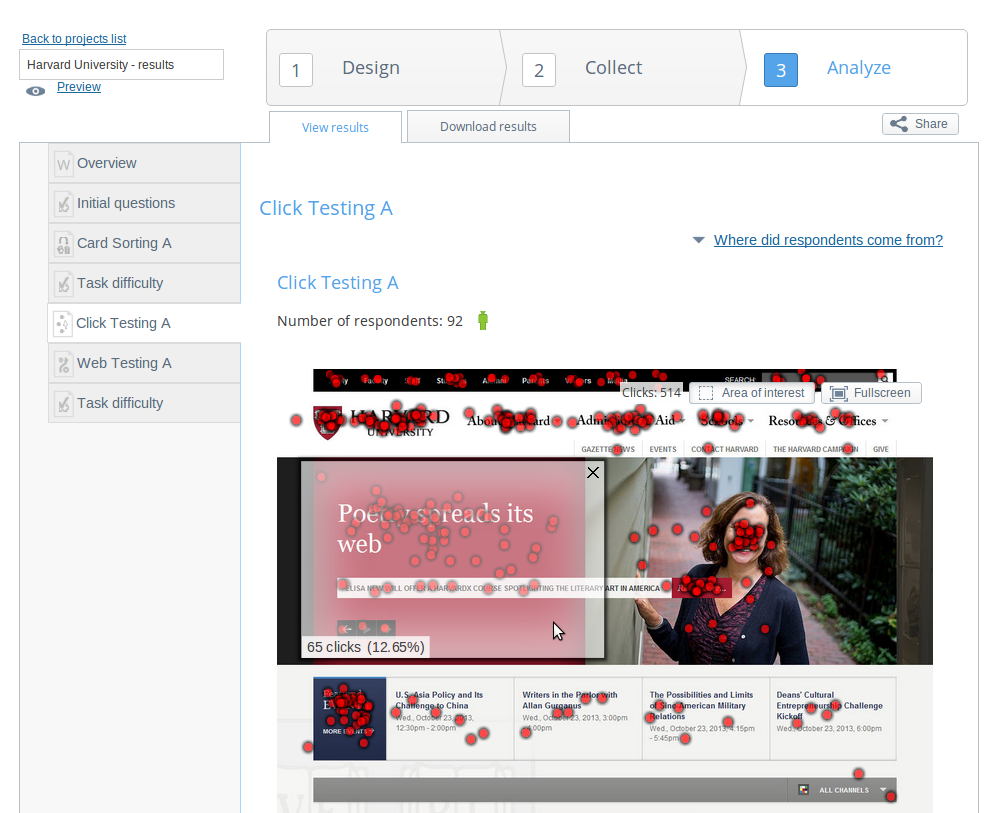The image size is (1004, 813).
Task: Click GIVE link in the heatmap
Action: [x=880, y=449]
